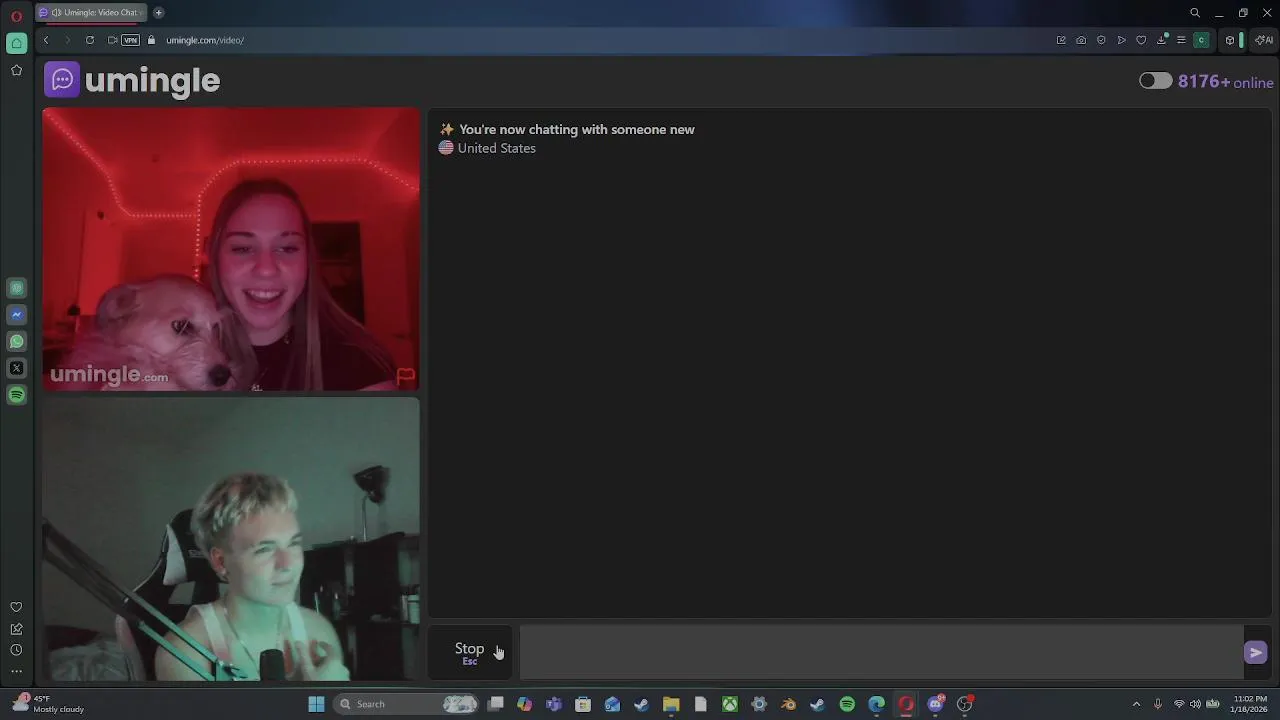
Task: Click the Umingle logo
Action: pos(132,80)
